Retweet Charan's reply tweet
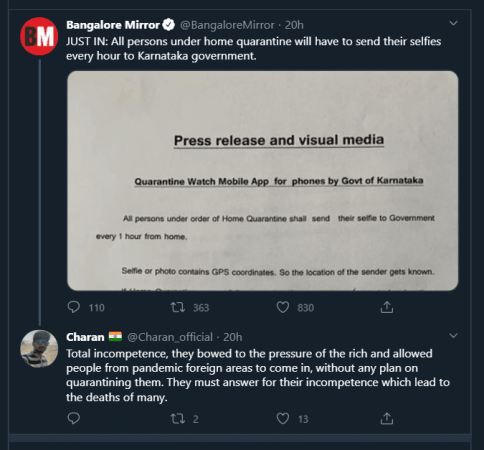The width and height of the screenshot is (484, 450). pos(178,418)
